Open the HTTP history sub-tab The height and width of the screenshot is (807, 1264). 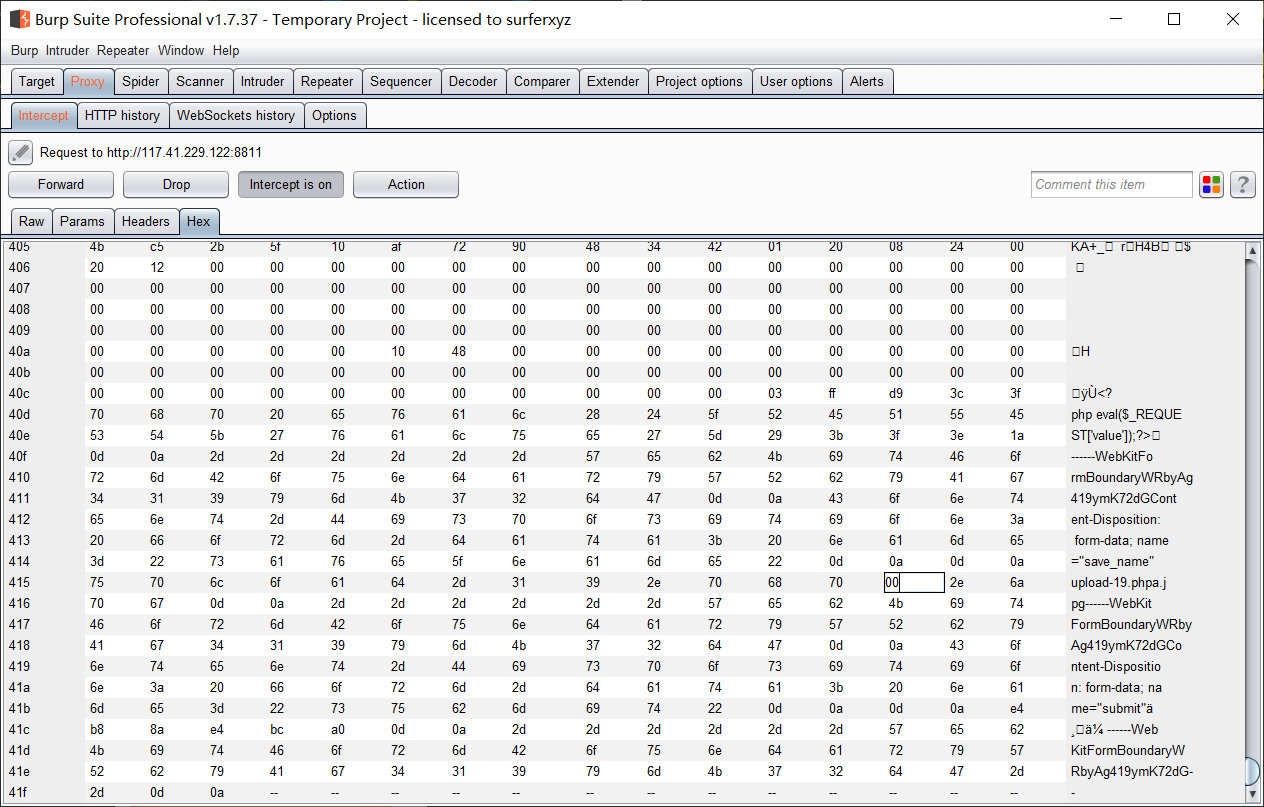pyautogui.click(x=122, y=116)
